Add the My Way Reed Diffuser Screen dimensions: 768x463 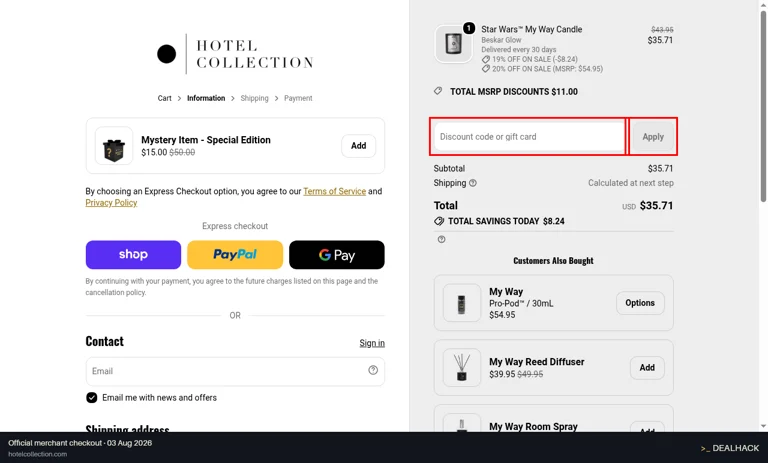pos(647,367)
